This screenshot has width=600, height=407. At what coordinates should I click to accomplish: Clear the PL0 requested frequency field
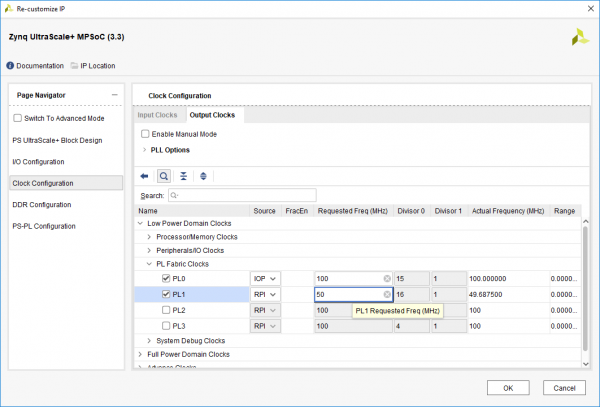pyautogui.click(x=385, y=278)
